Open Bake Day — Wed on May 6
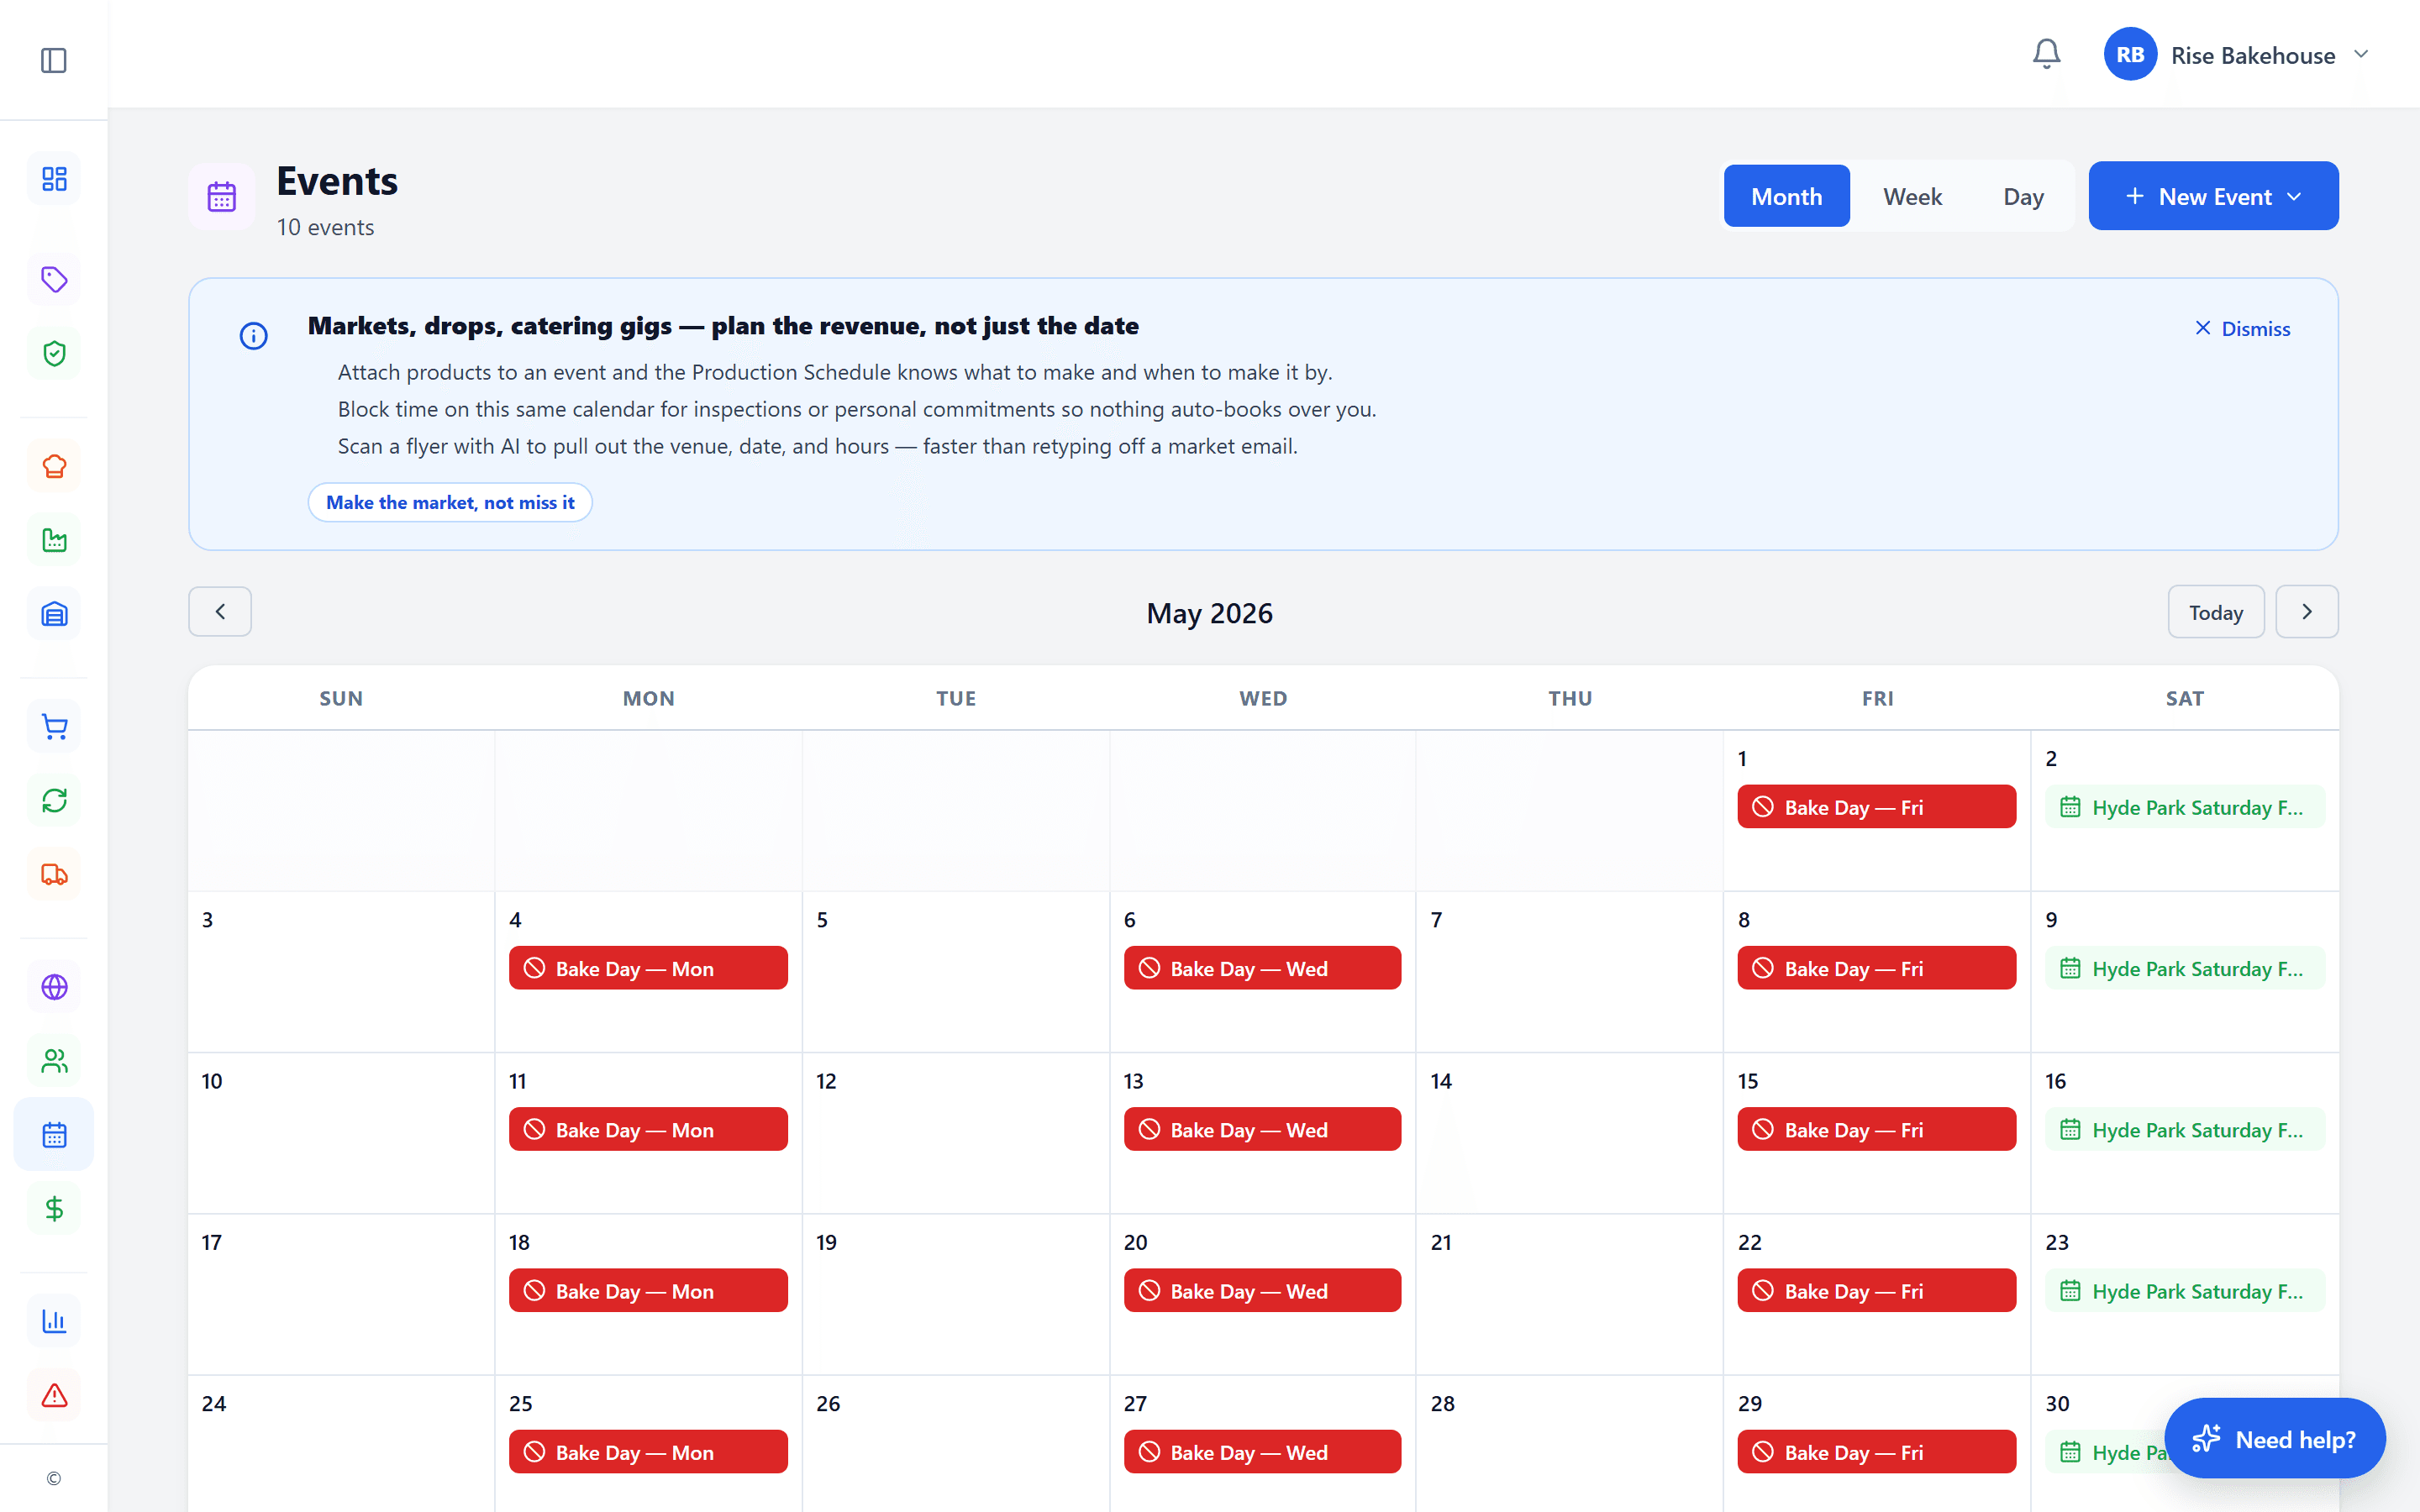The image size is (2420, 1512). pos(1262,968)
